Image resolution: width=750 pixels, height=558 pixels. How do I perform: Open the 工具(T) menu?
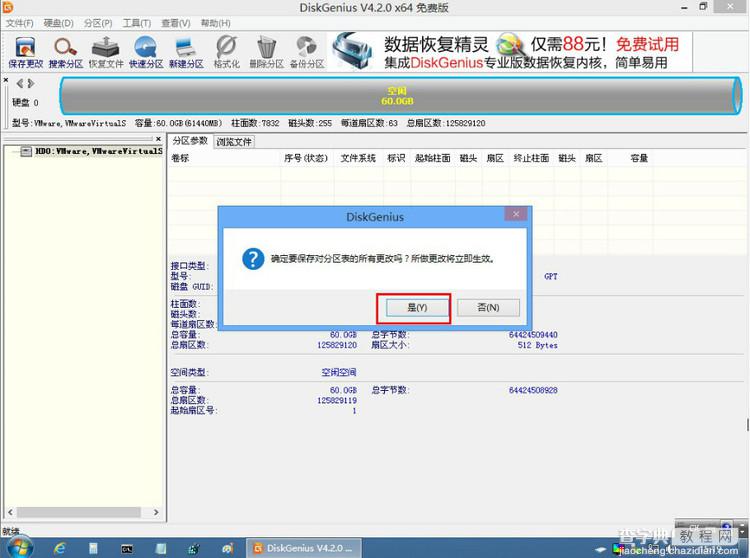pyautogui.click(x=137, y=23)
